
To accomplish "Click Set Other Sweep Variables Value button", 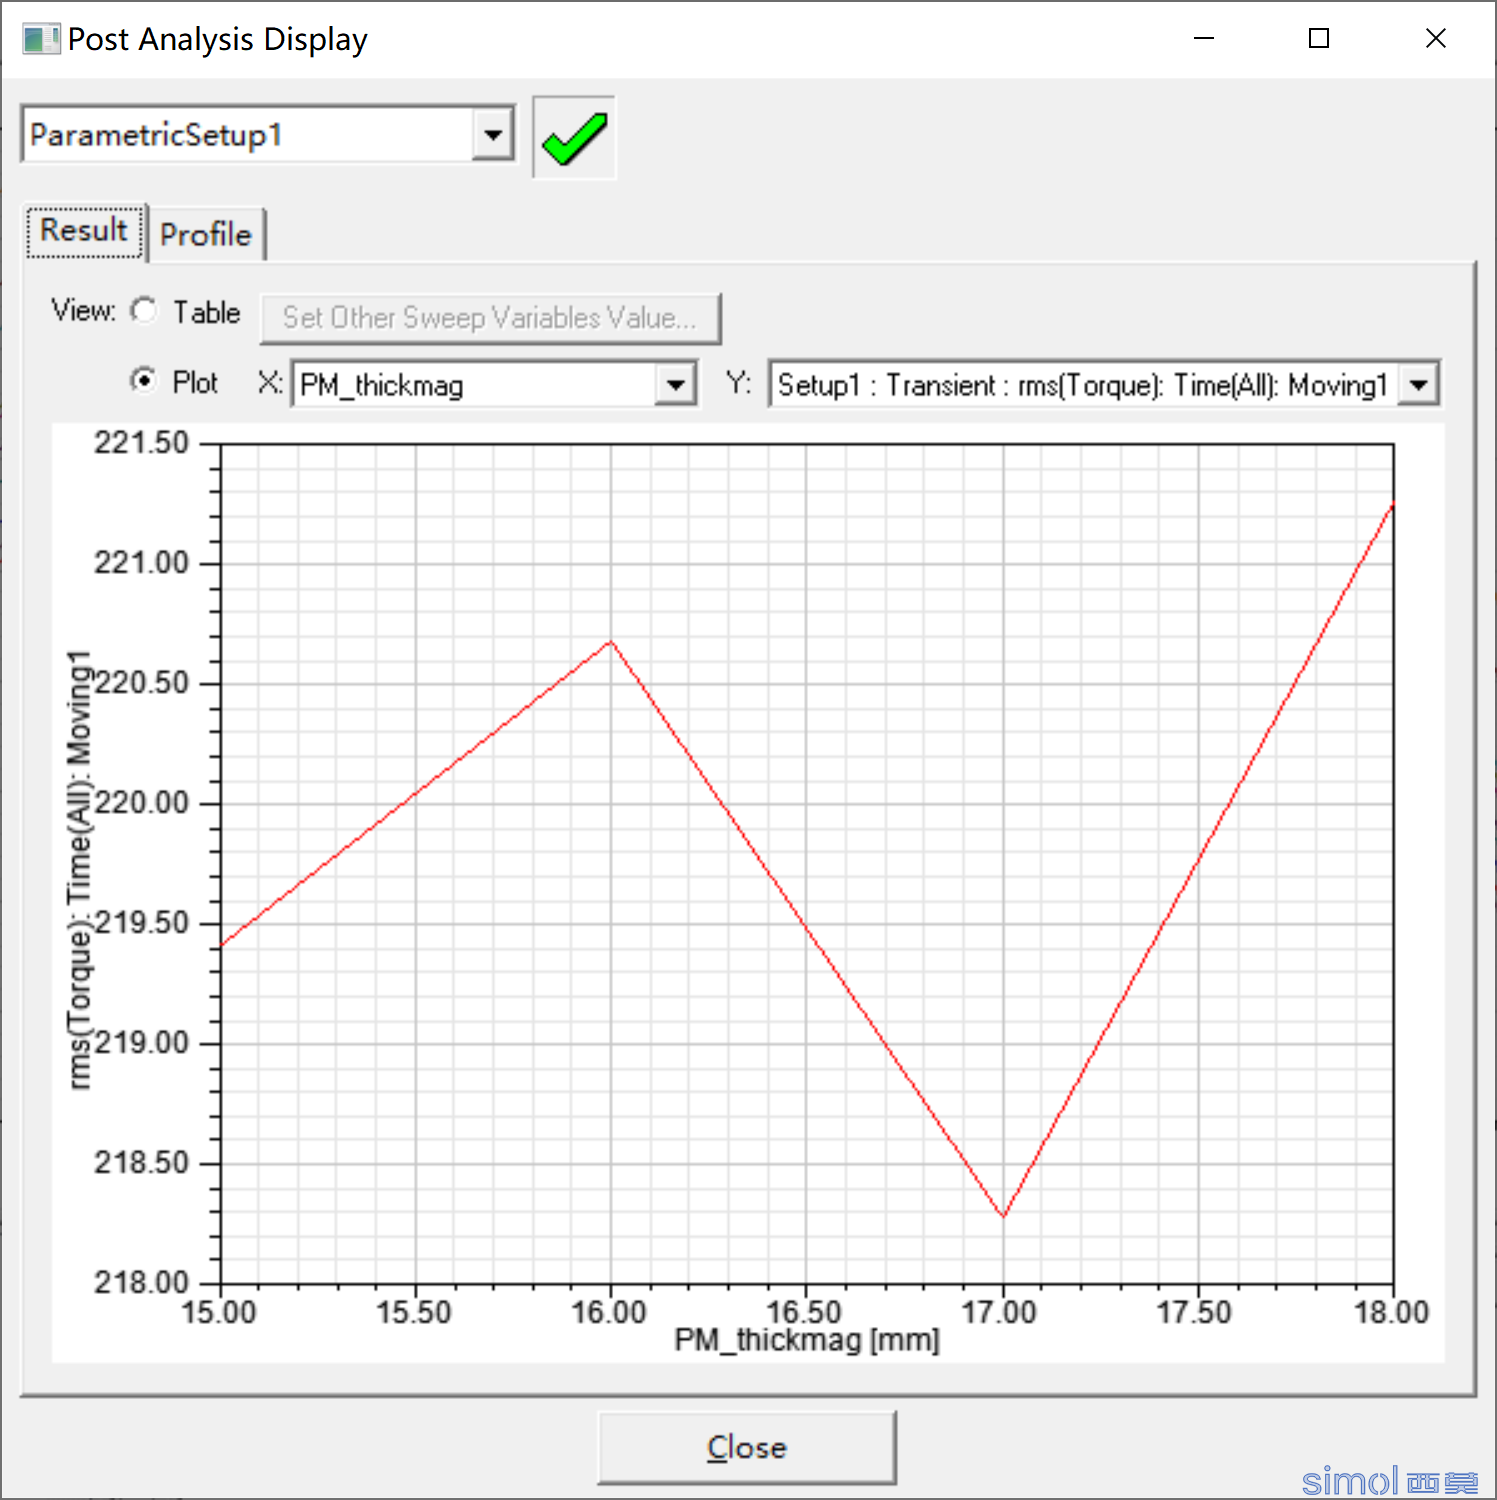I will coord(490,318).
